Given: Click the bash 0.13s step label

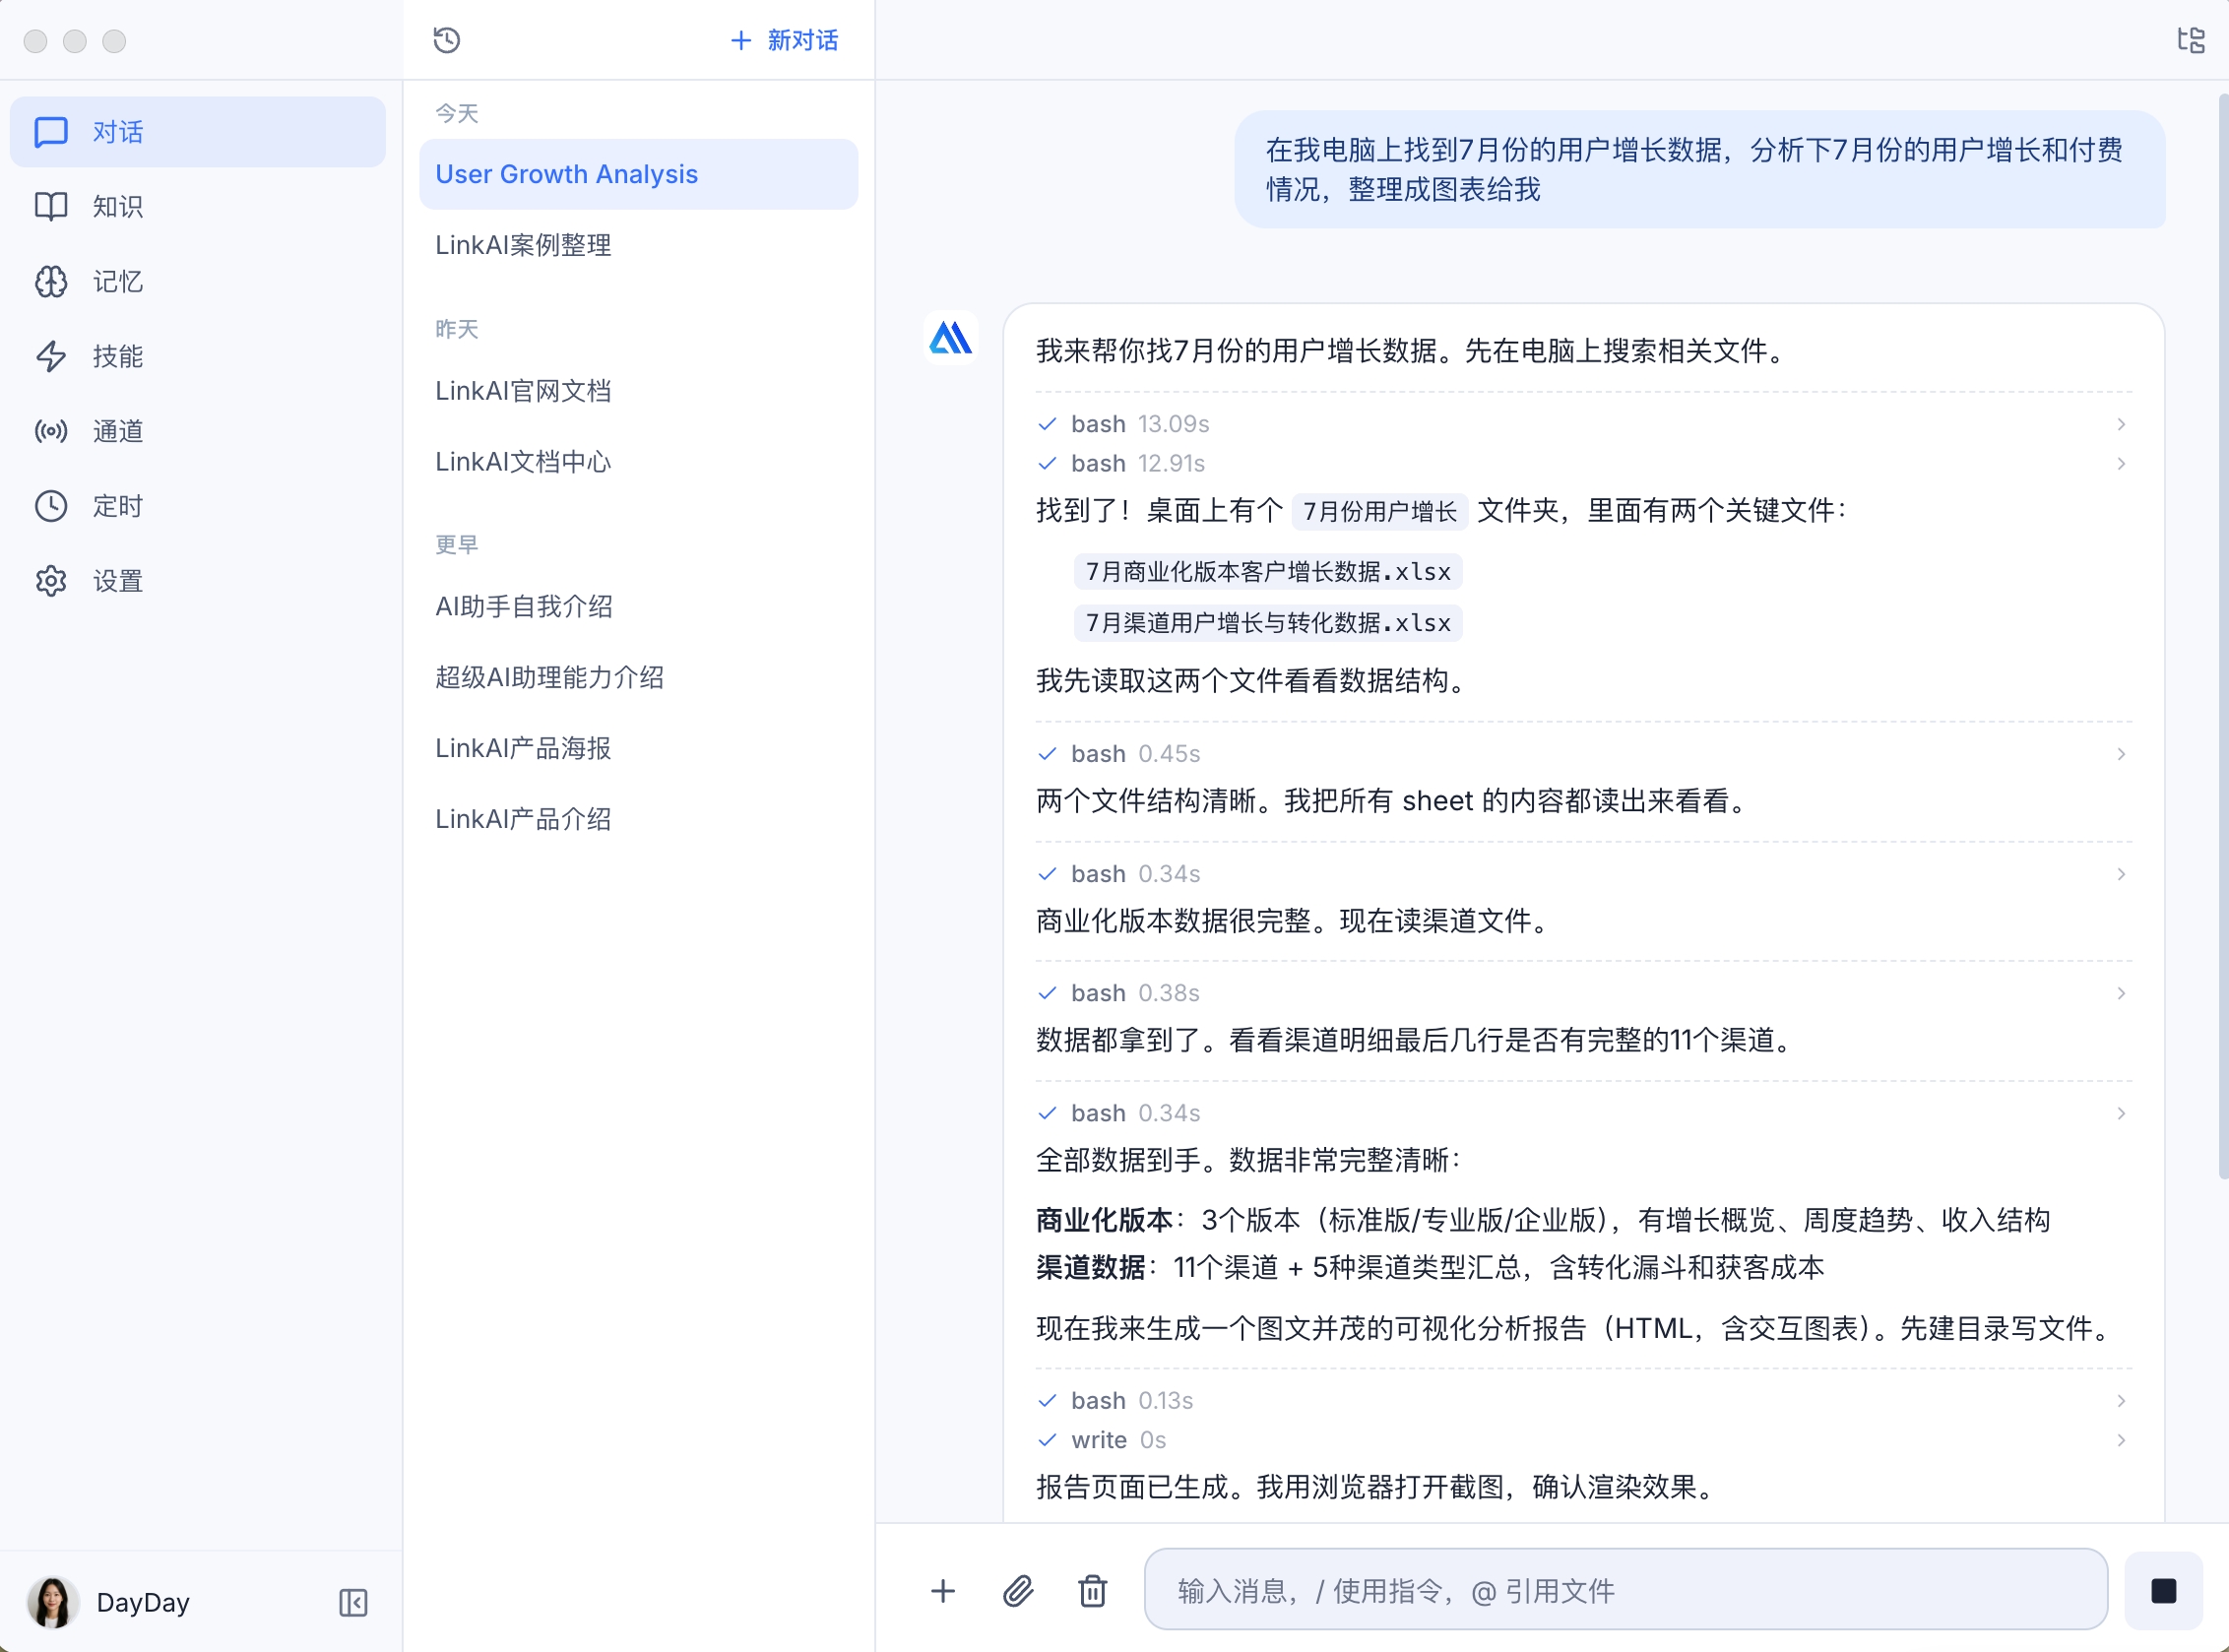Looking at the screenshot, I should 1132,1400.
